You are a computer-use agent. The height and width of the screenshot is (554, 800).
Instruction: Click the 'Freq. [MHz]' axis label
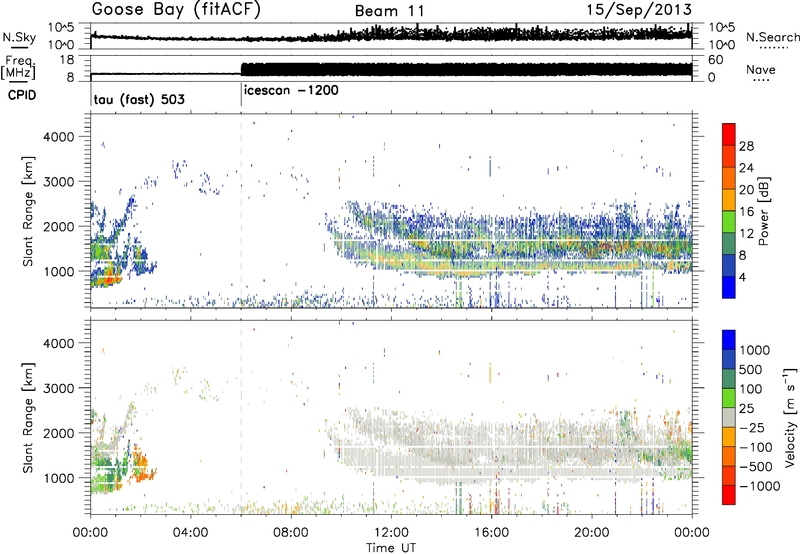pos(19,67)
